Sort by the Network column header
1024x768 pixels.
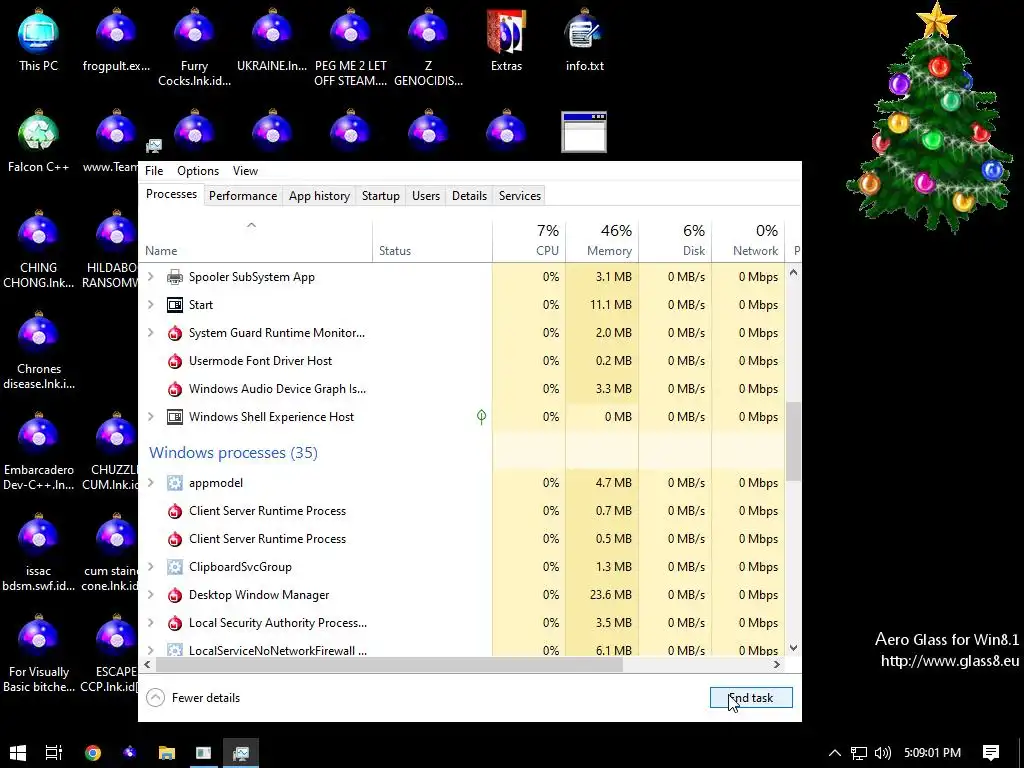[748, 242]
